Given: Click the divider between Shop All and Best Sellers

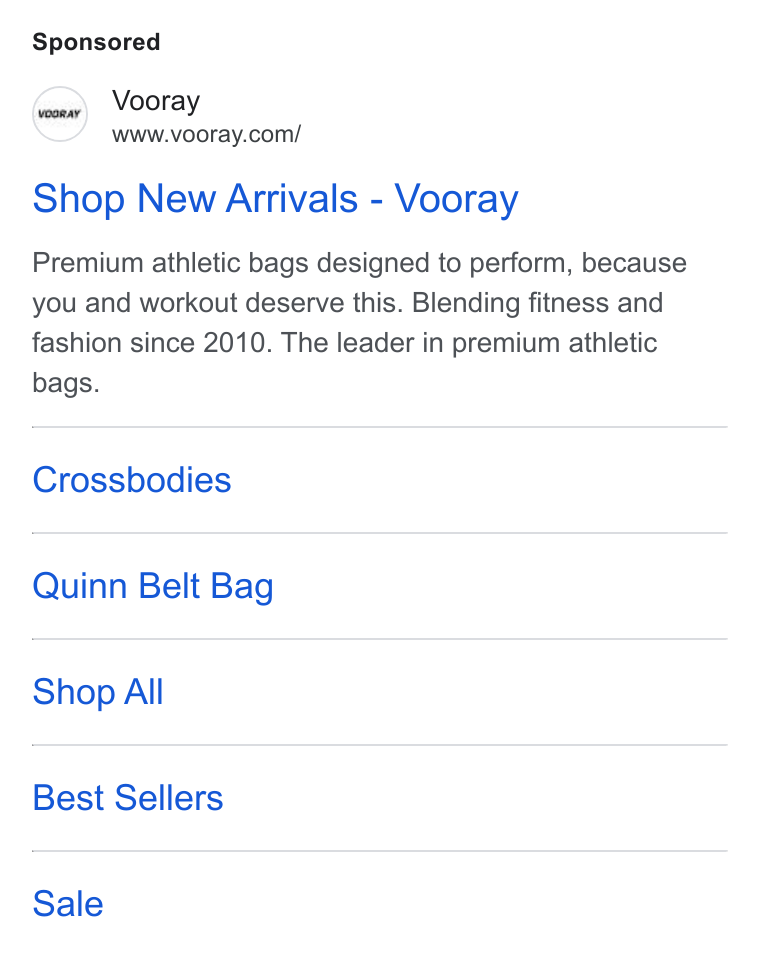Looking at the screenshot, I should (380, 745).
